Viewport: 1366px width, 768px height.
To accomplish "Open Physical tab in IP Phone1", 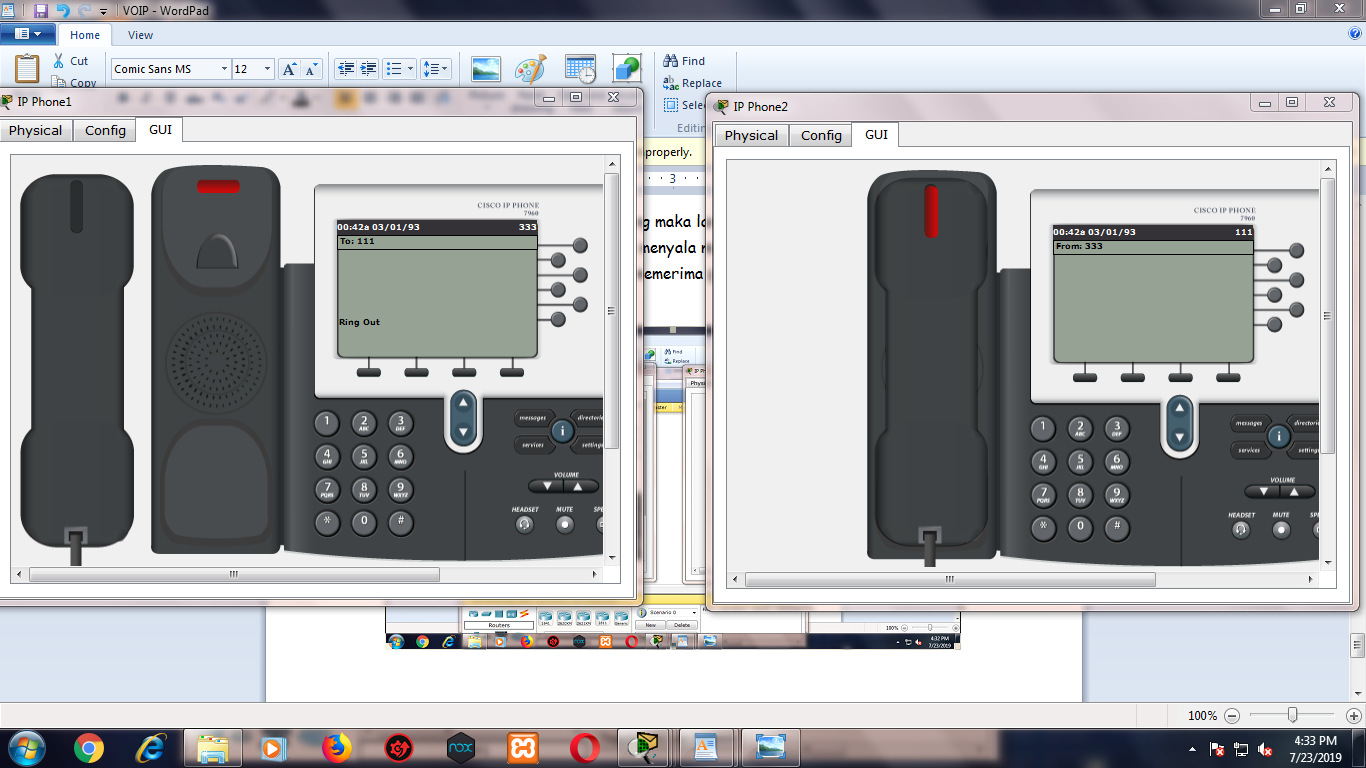I will tap(36, 130).
